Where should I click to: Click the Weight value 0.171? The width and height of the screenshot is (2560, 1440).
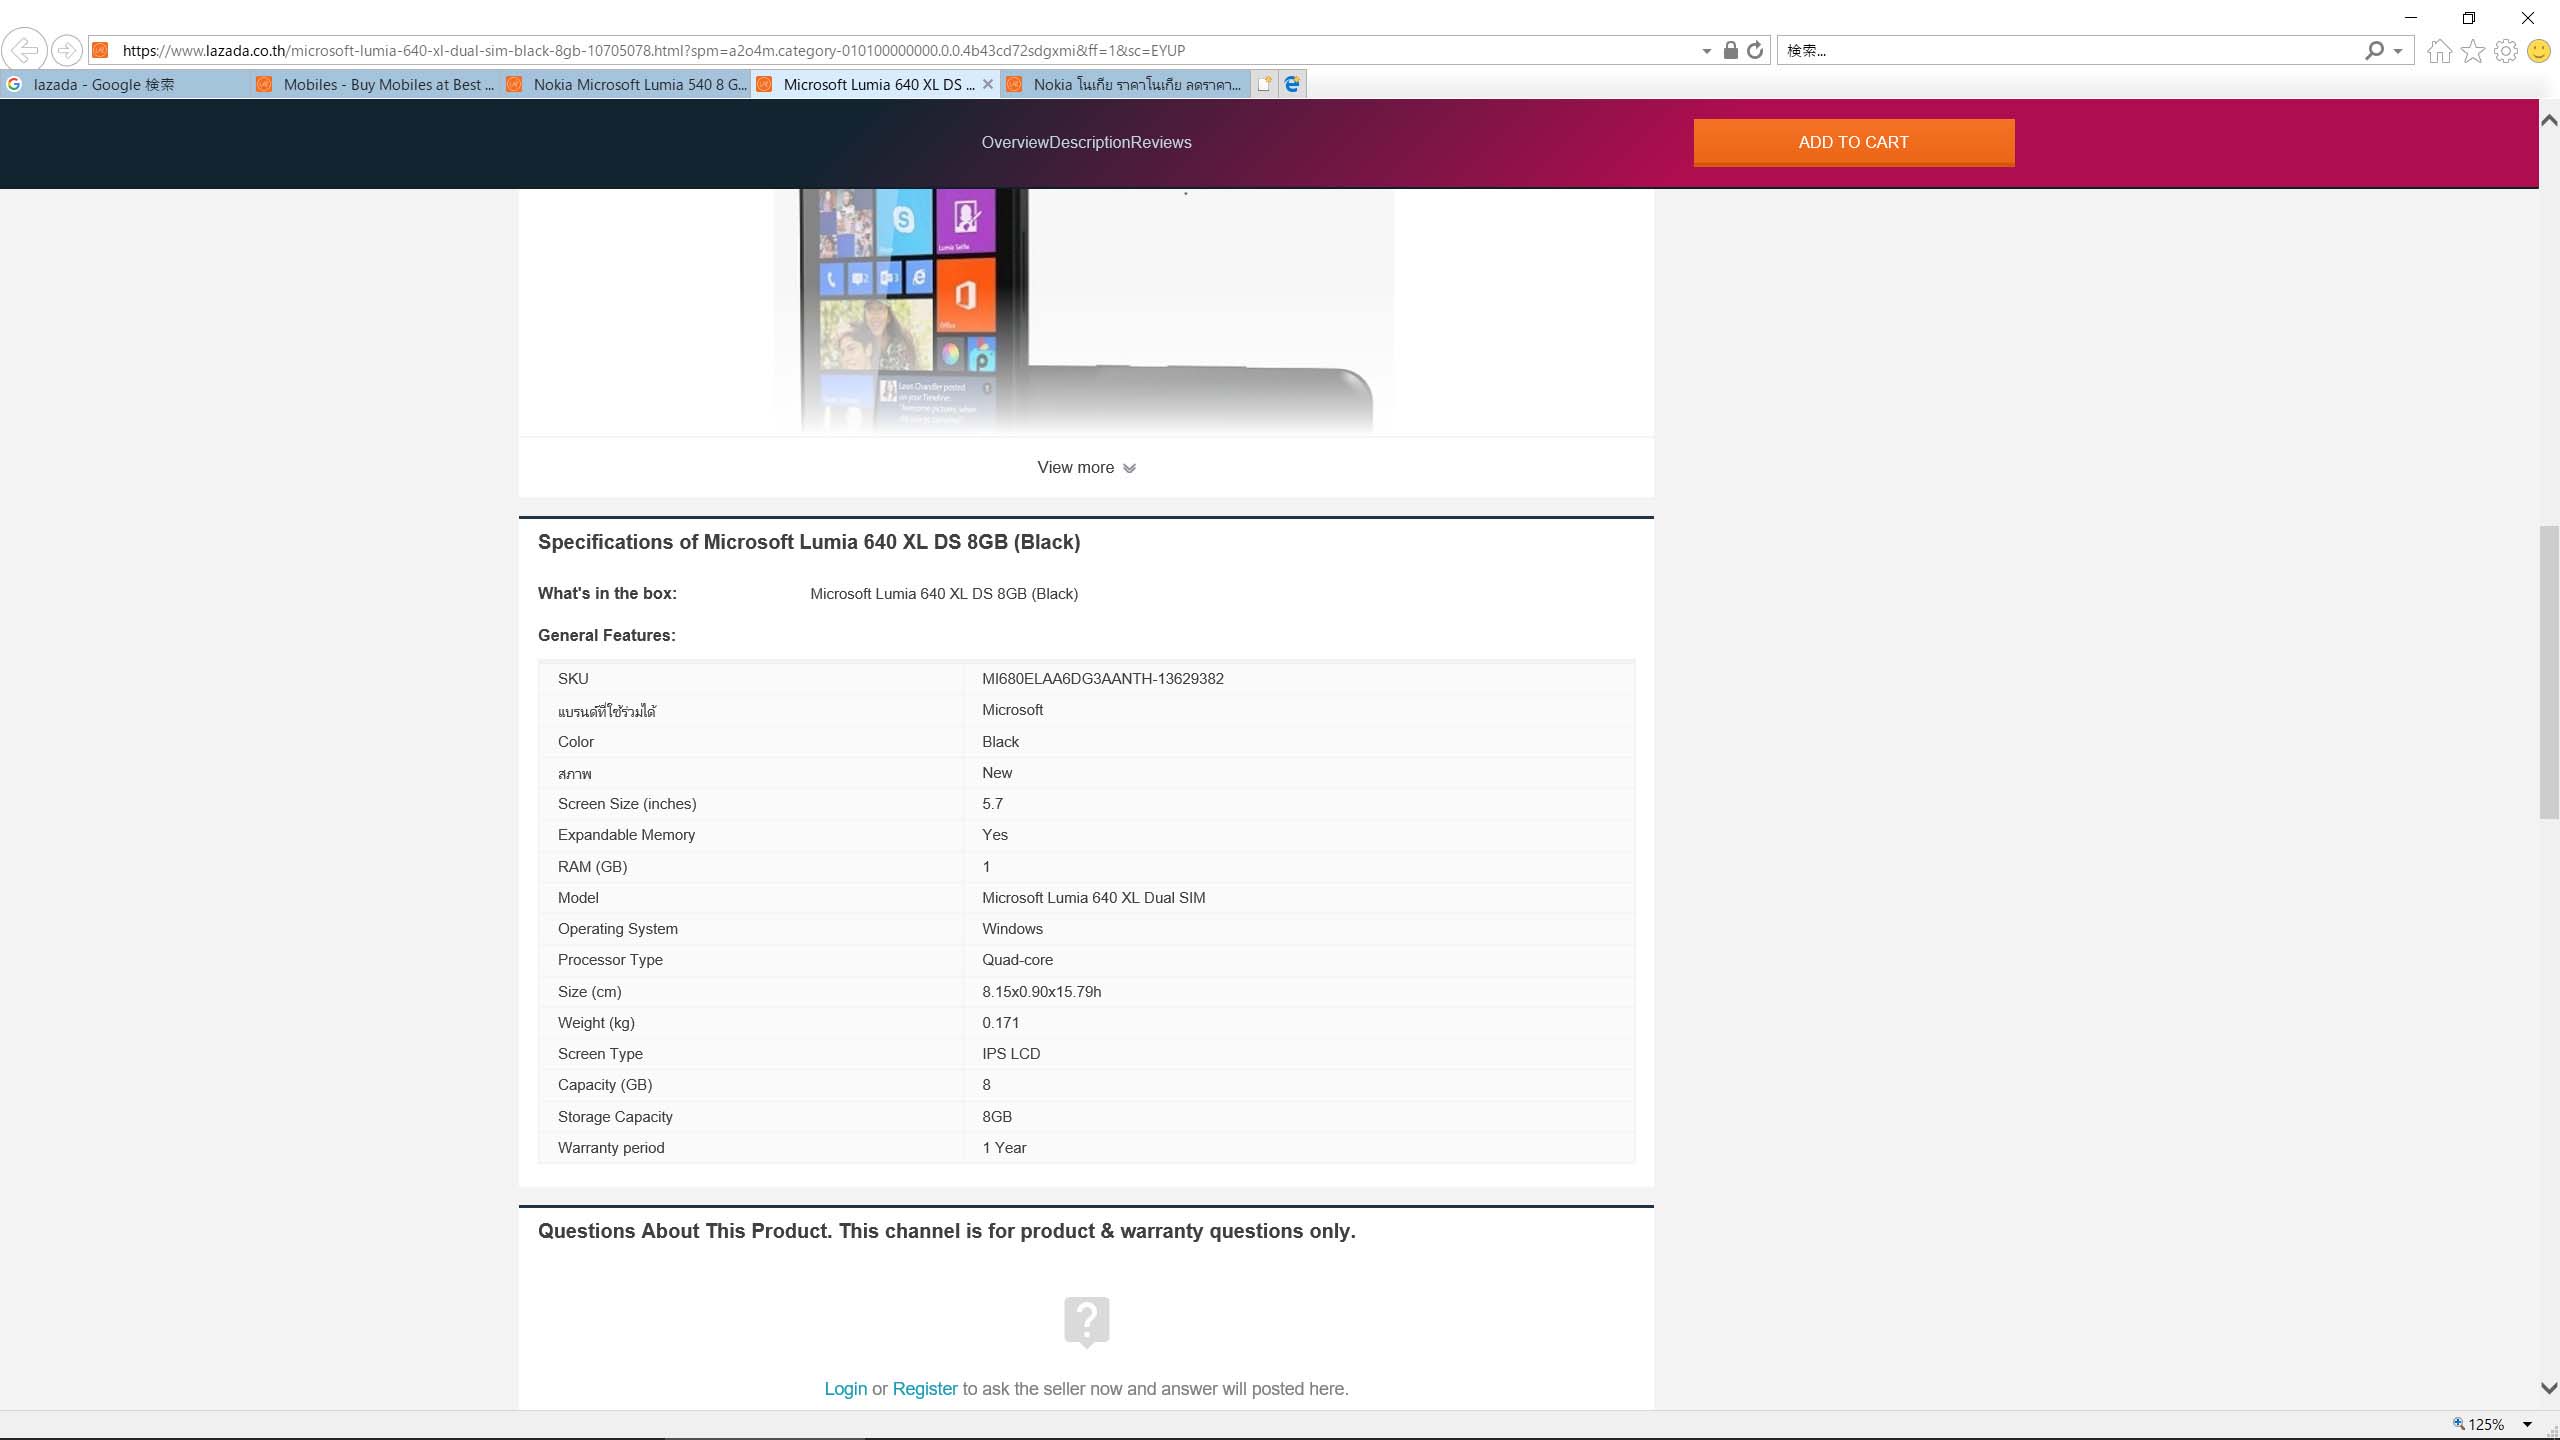[x=1000, y=1022]
